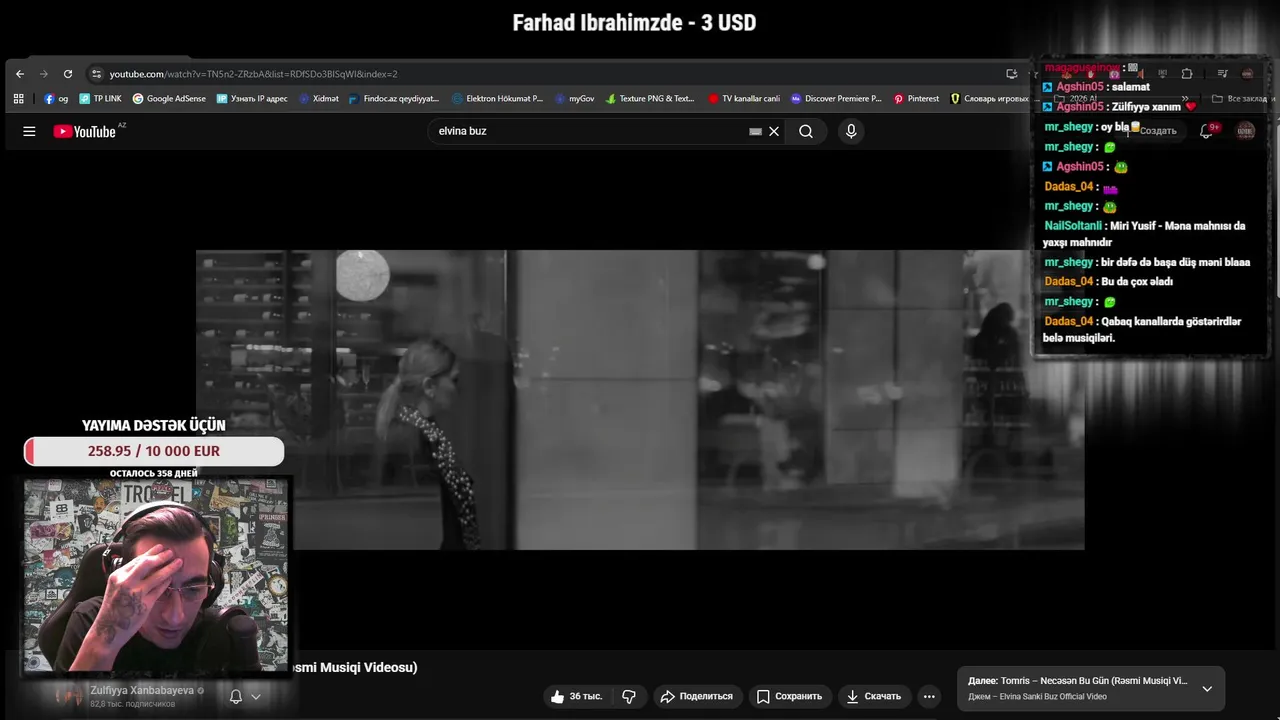
Task: Click install app icon in address bar
Action: (x=1012, y=74)
